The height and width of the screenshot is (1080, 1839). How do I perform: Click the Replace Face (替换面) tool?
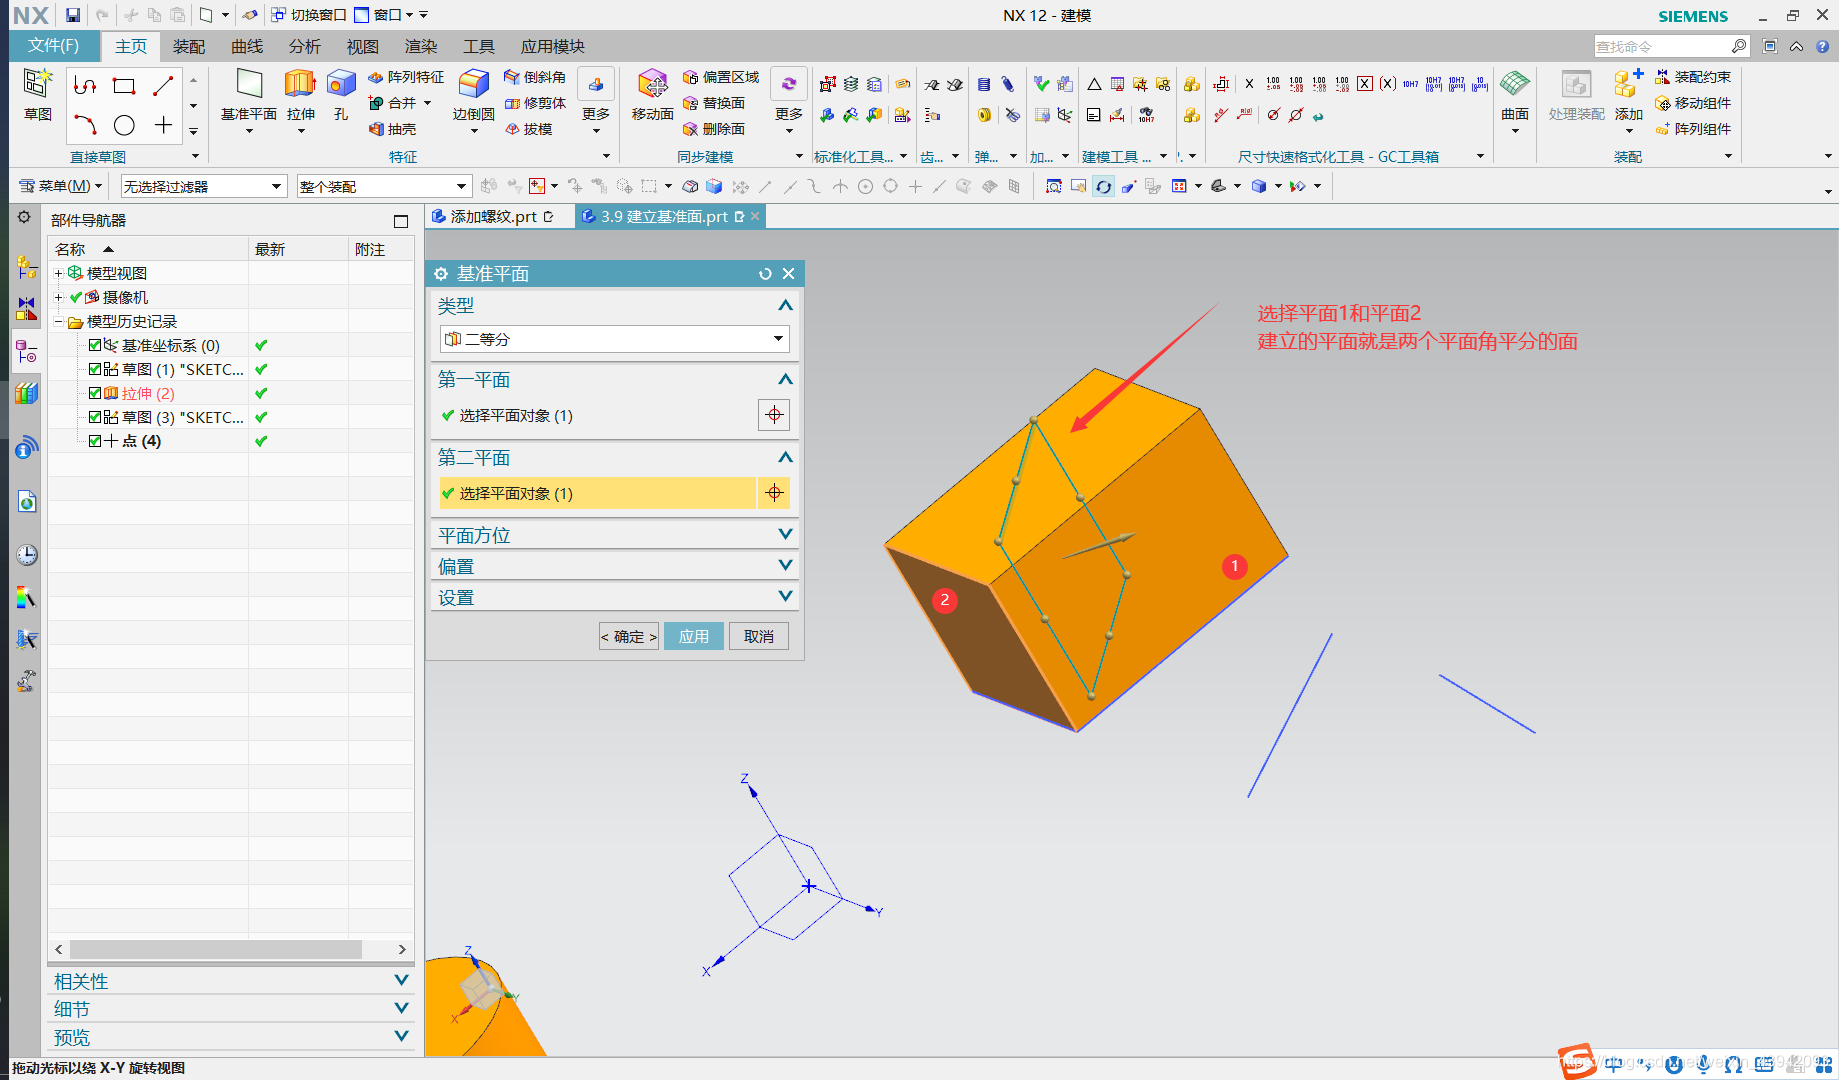tap(714, 103)
